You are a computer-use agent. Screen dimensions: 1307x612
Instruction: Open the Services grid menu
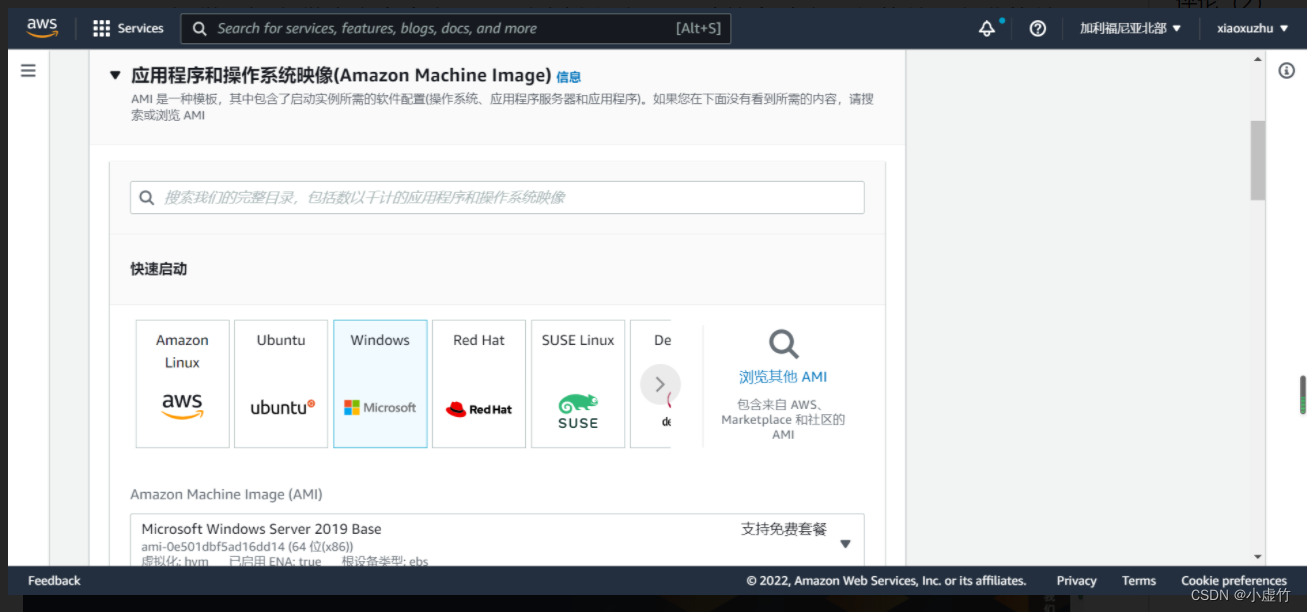pyautogui.click(x=127, y=28)
